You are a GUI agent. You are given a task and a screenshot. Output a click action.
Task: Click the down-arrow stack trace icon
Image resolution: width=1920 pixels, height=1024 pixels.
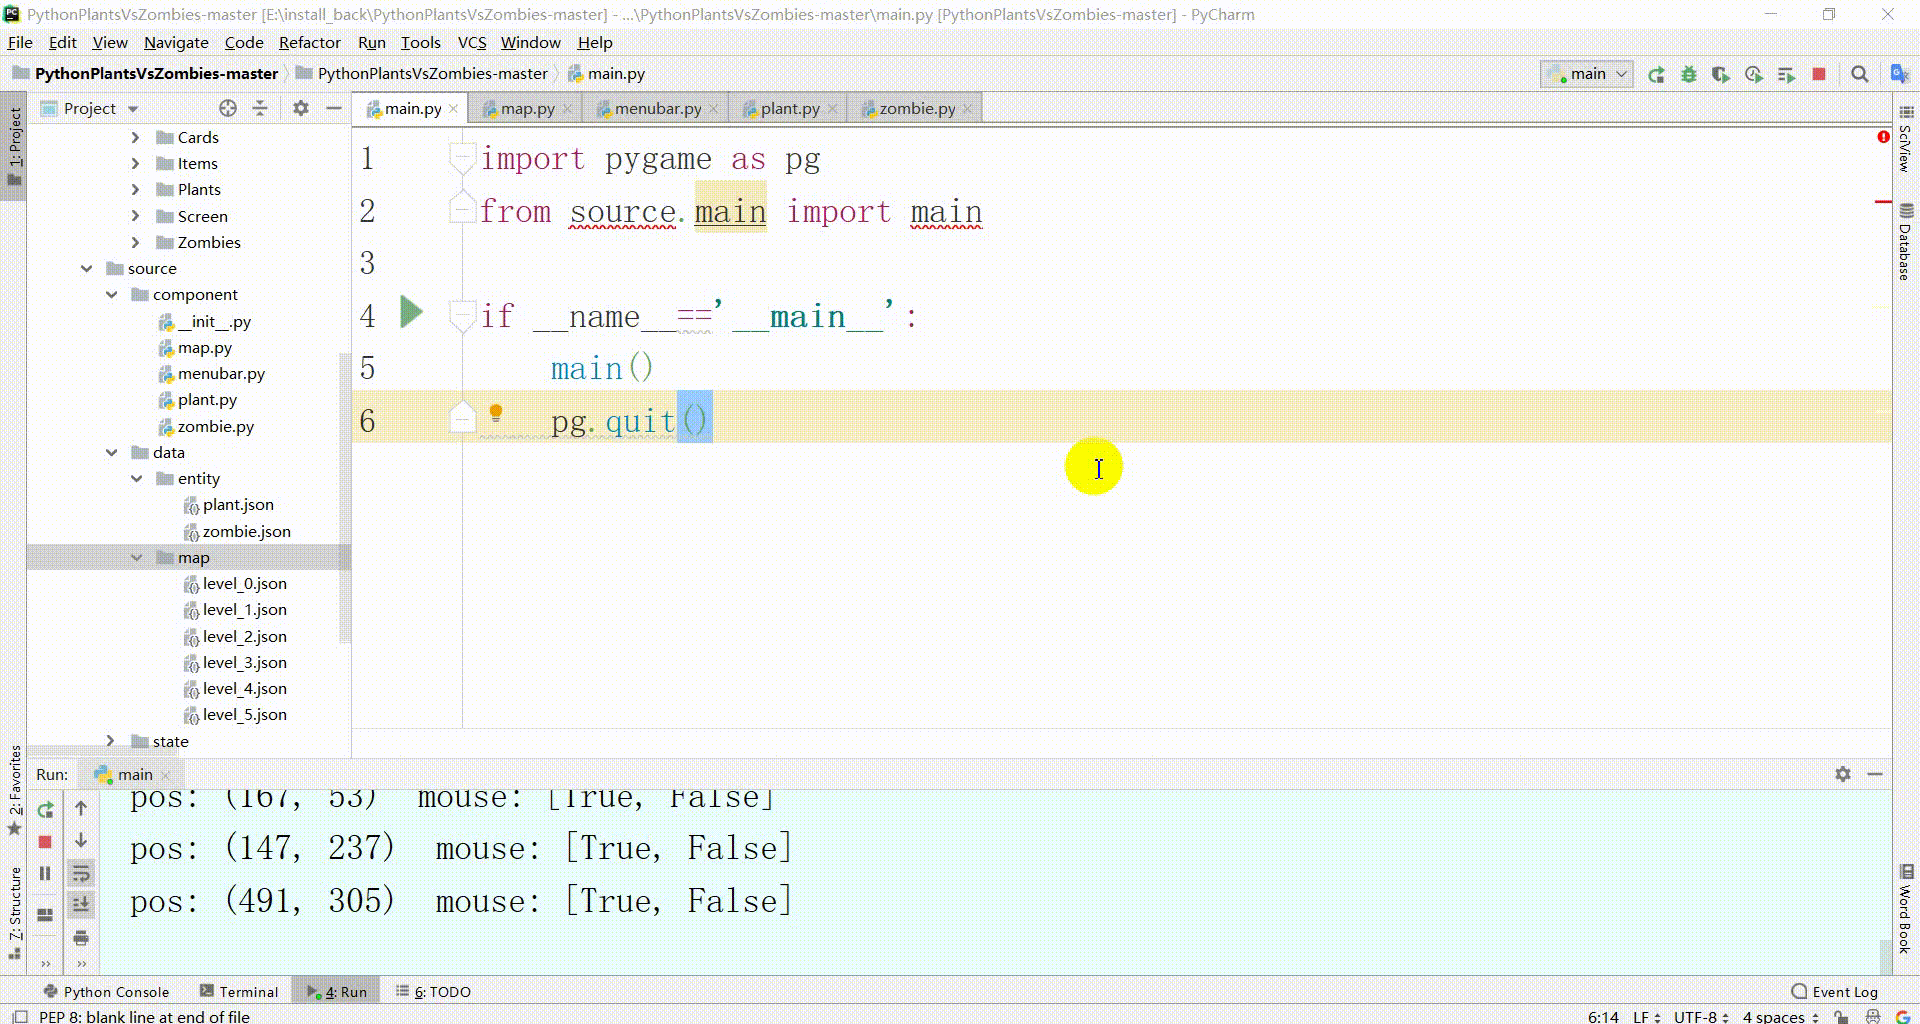point(81,841)
